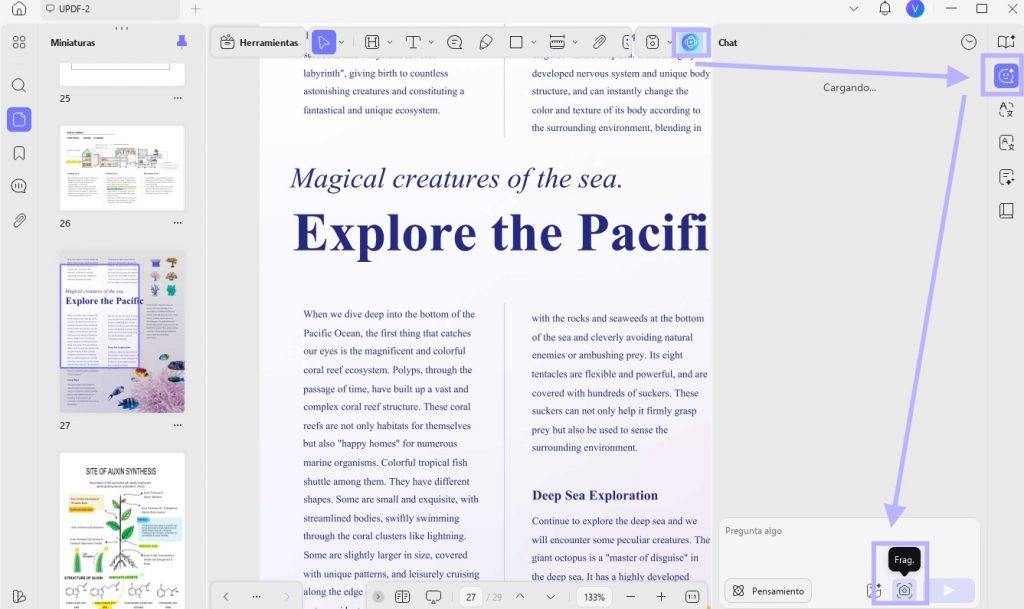Open the notifications bell
The width and height of the screenshot is (1024, 609).
(884, 8)
